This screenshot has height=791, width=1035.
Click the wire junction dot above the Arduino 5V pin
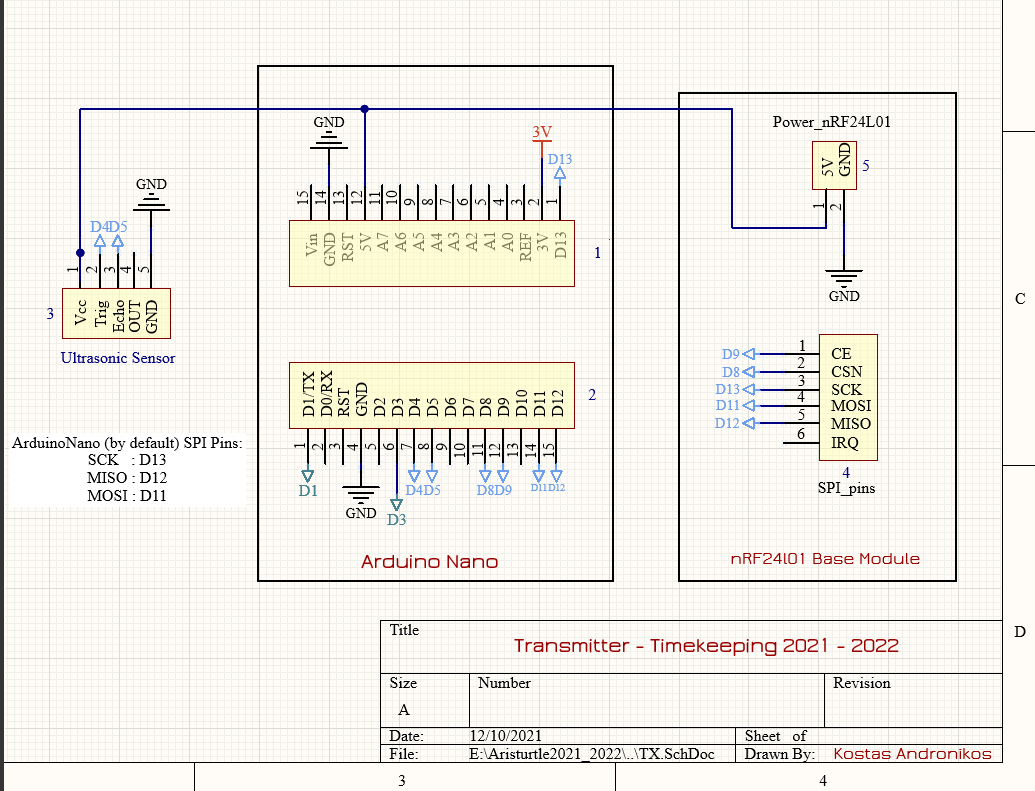tap(365, 109)
